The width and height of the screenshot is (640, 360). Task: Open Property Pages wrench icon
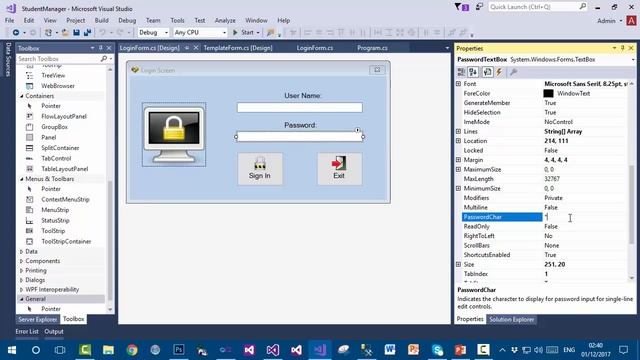(513, 72)
